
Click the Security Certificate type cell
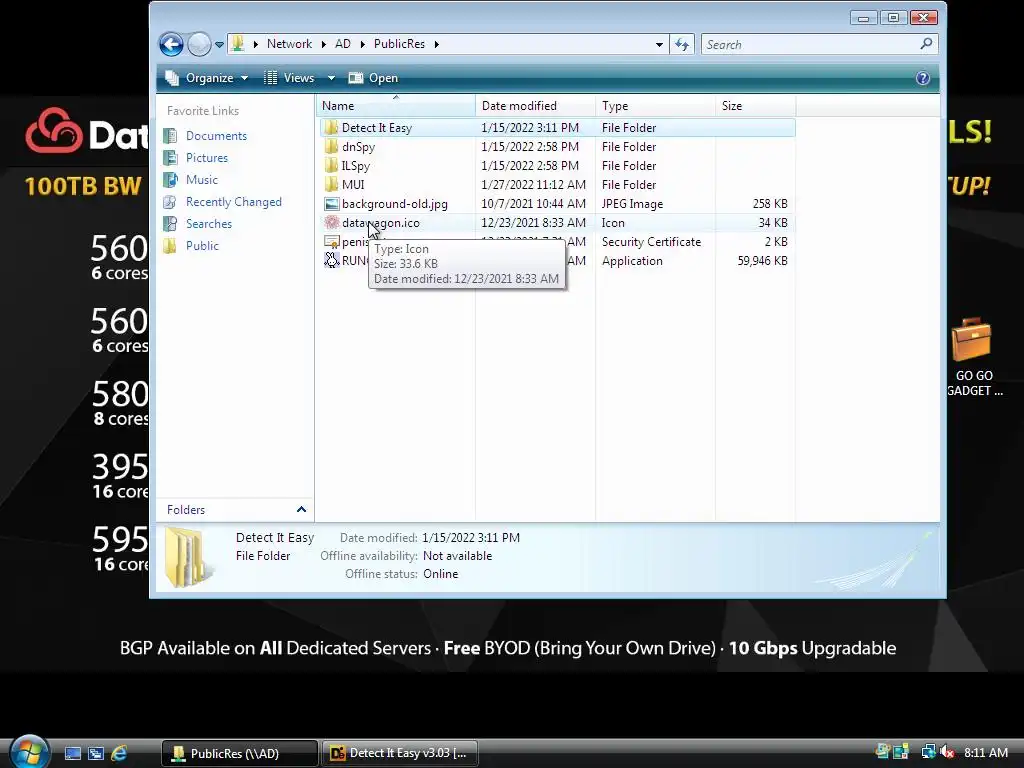651,242
